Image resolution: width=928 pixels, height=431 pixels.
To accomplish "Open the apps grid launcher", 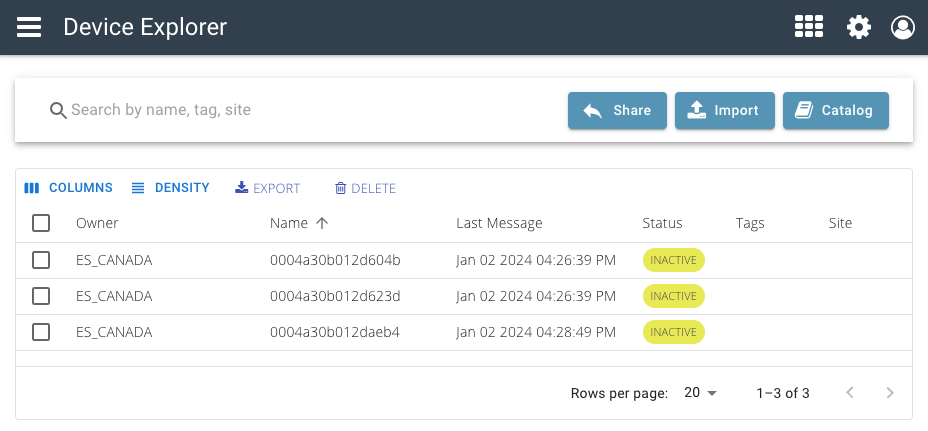I will point(808,27).
